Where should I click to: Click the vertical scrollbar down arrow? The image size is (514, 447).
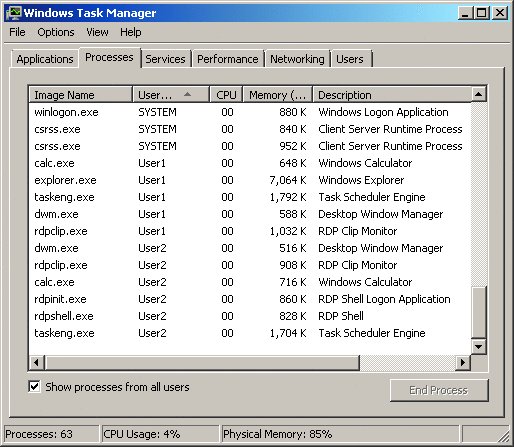[479, 347]
